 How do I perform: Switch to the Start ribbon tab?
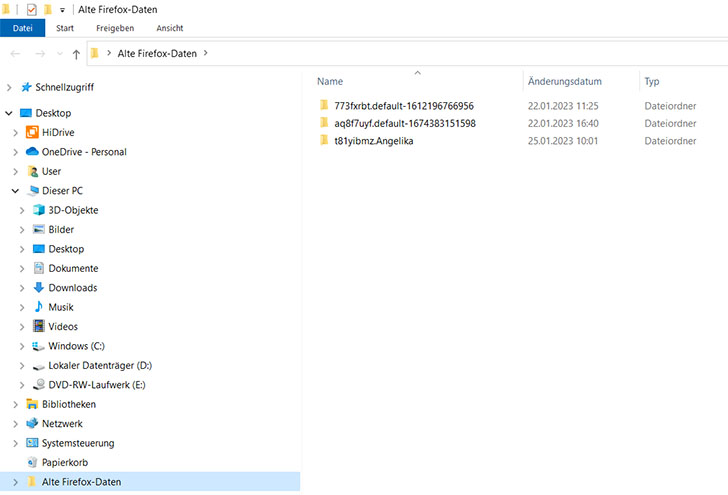click(x=65, y=28)
